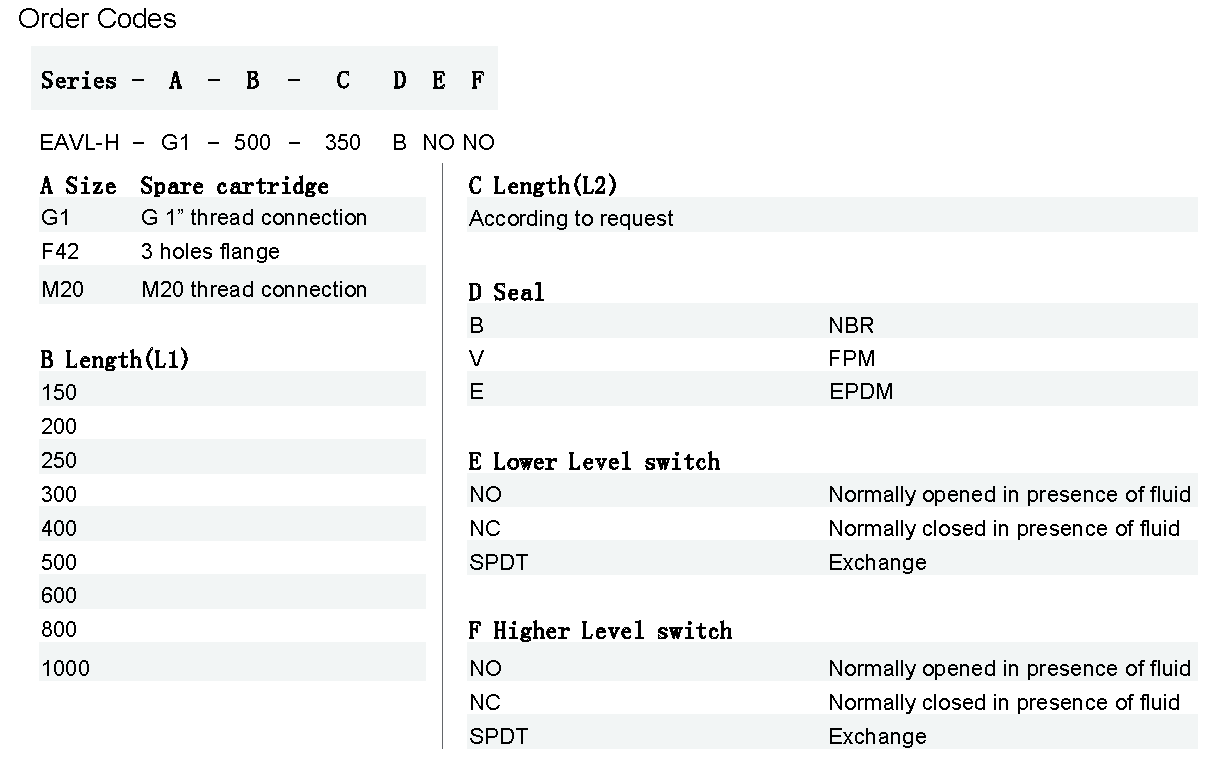The height and width of the screenshot is (769, 1218).
Task: Click the 800 length L1 value
Action: [x=59, y=629]
